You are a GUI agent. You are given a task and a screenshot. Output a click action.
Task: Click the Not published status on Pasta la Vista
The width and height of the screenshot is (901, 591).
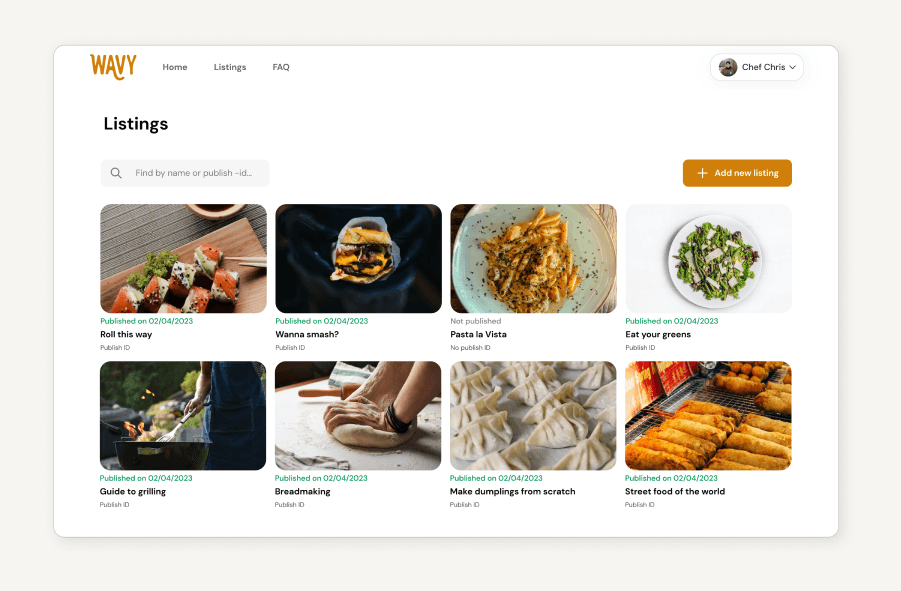tap(476, 321)
